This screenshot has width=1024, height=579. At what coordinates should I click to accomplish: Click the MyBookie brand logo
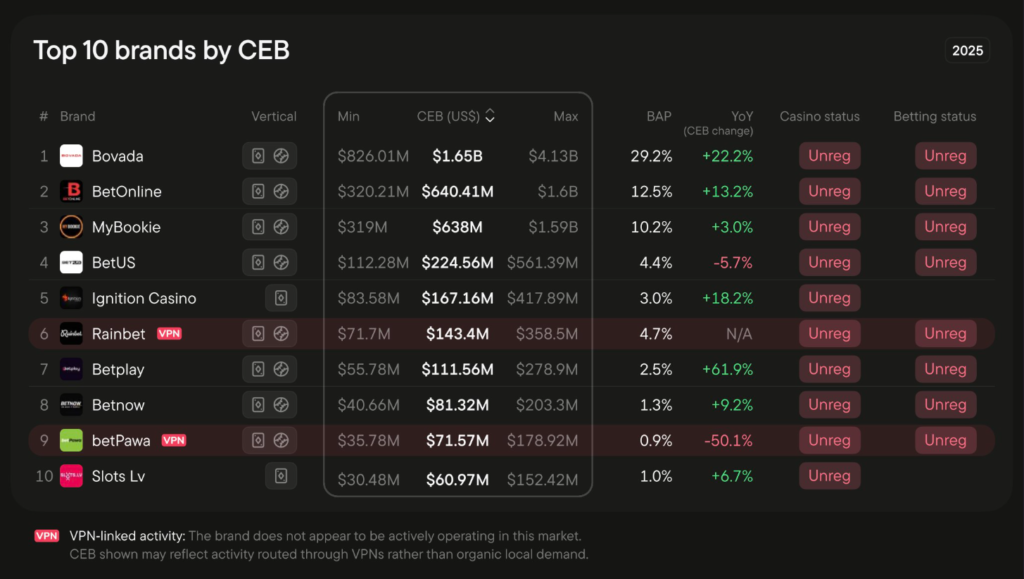tap(71, 227)
